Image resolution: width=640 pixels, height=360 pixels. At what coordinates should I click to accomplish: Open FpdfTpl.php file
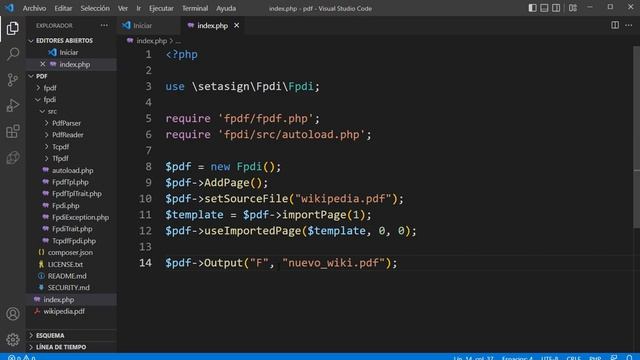pos(71,182)
